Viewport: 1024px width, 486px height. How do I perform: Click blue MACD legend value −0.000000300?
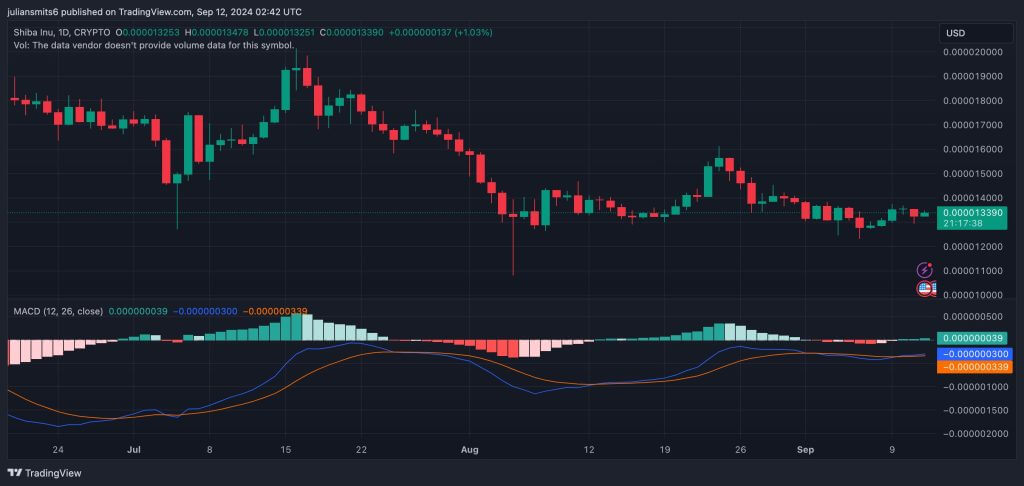205,312
